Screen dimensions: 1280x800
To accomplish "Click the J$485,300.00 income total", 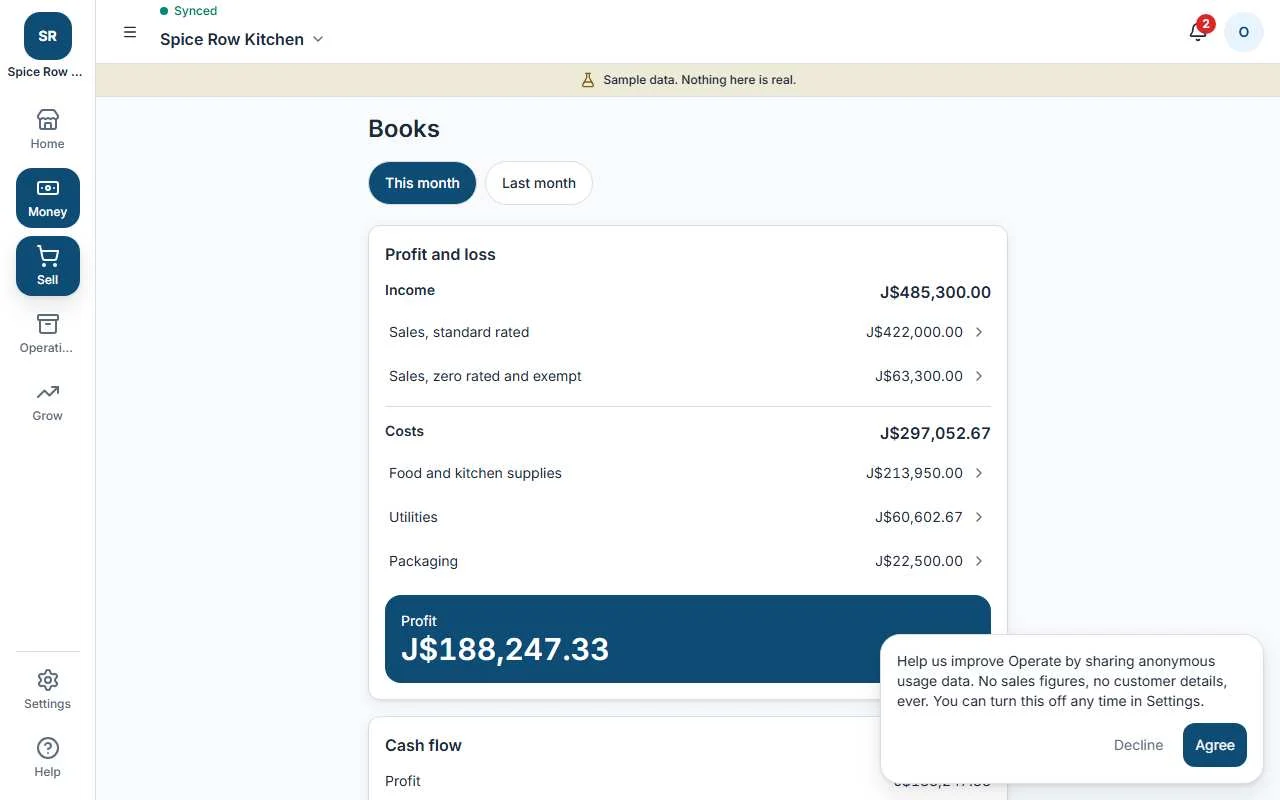I will pyautogui.click(x=935, y=292).
